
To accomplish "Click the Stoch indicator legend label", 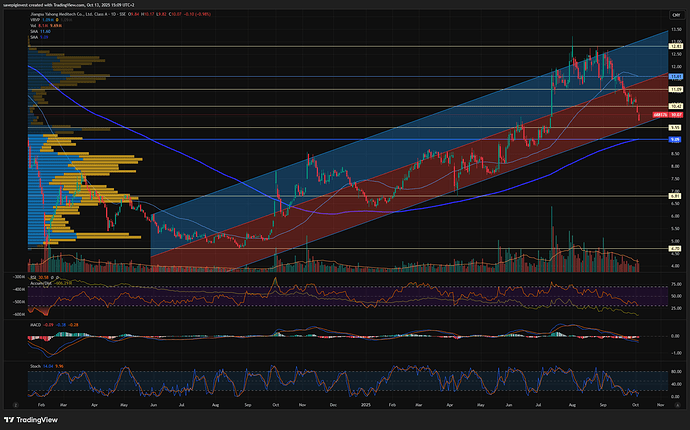I will pyautogui.click(x=36, y=366).
